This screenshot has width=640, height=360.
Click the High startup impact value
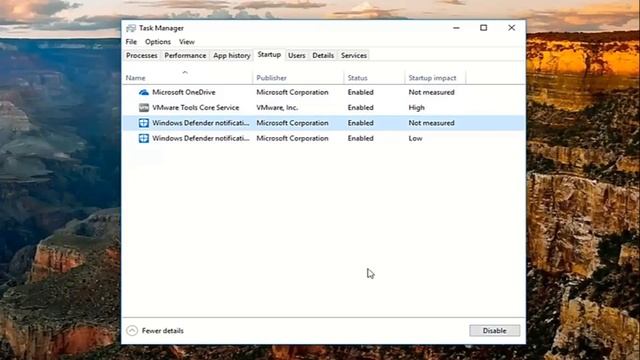[416, 107]
